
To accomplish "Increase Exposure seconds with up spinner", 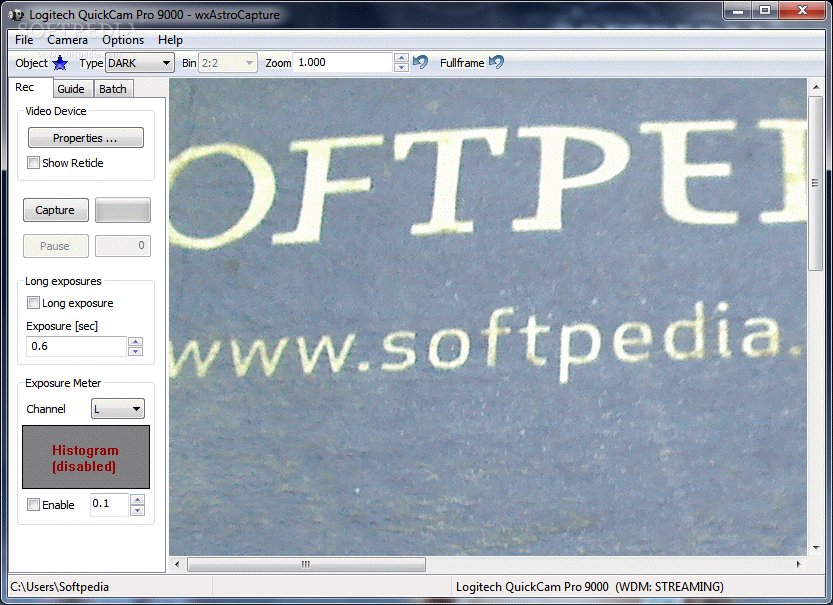I will pyautogui.click(x=136, y=342).
